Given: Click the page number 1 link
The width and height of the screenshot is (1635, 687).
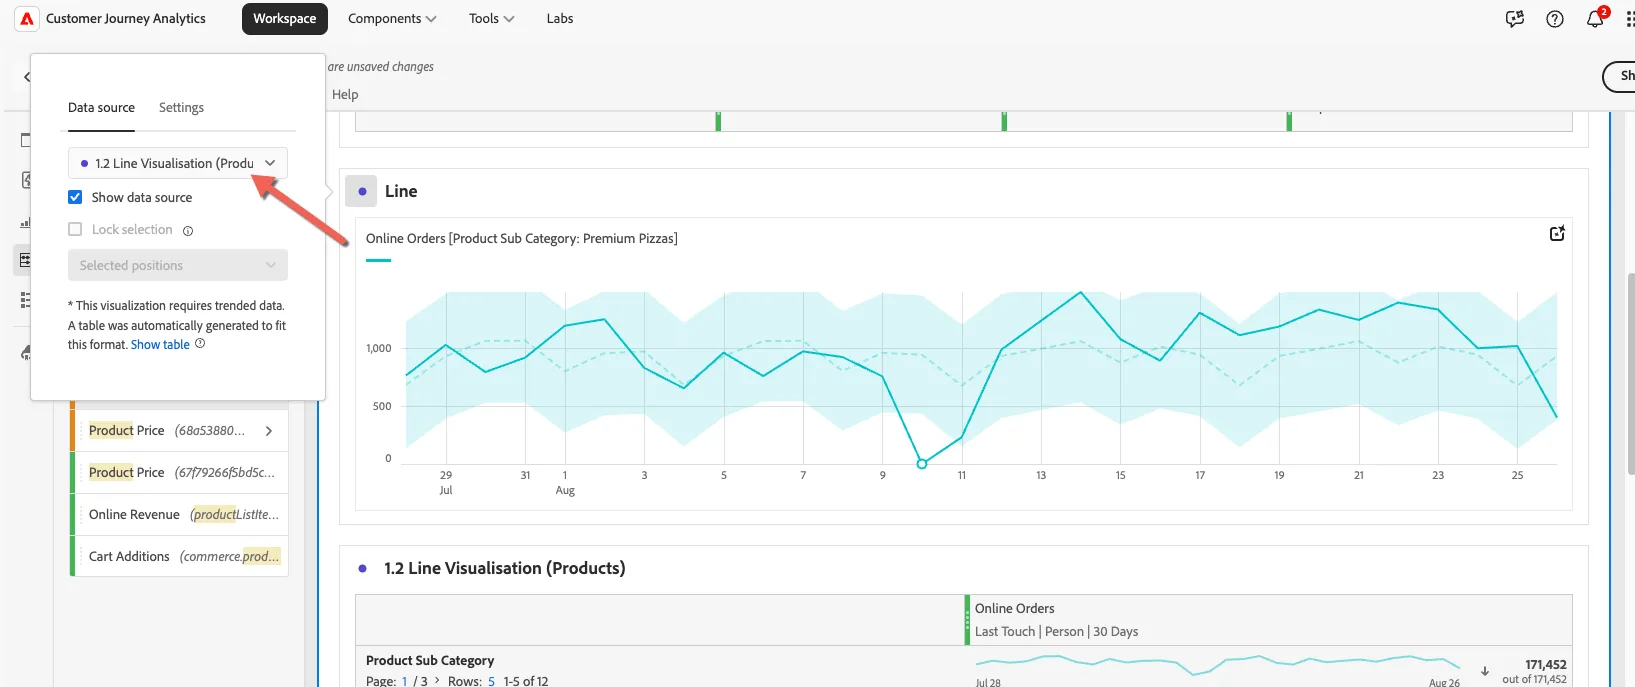Looking at the screenshot, I should pyautogui.click(x=404, y=681).
